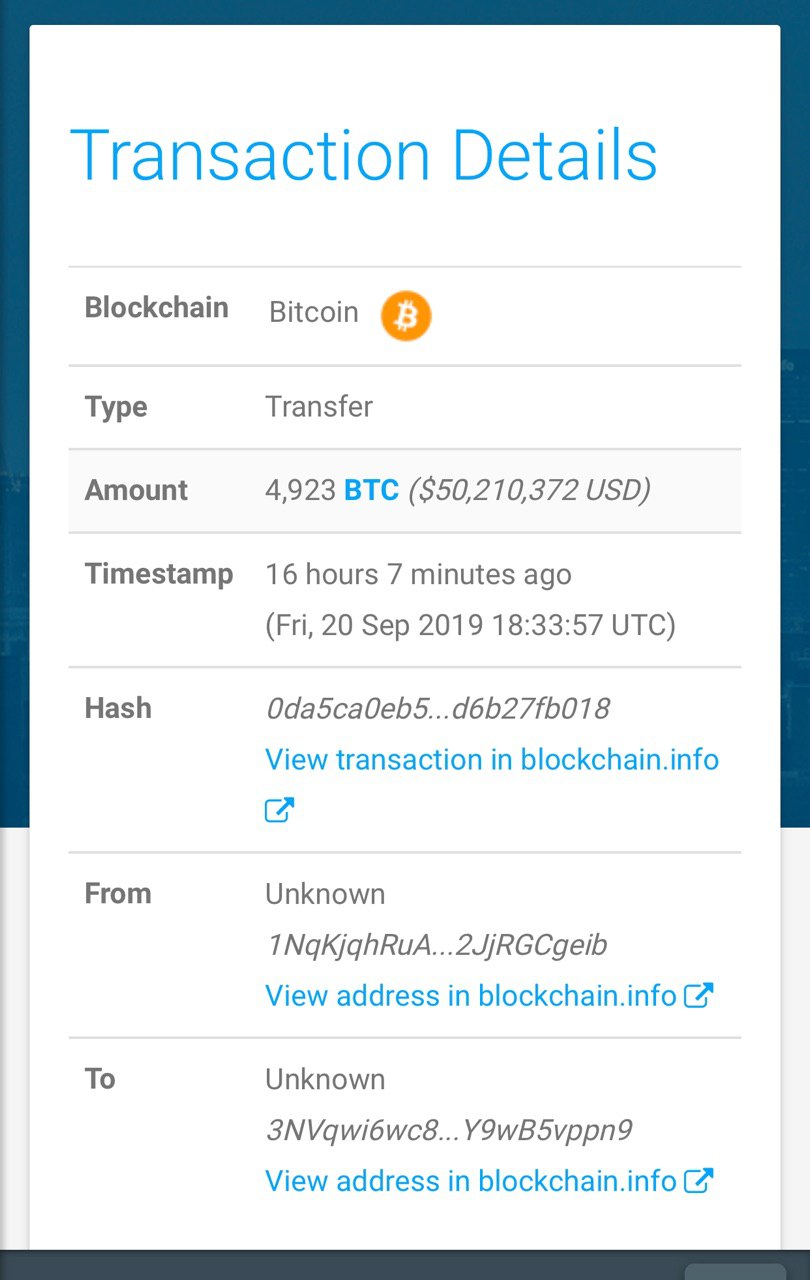
Task: Click external link icon beside From address link
Action: point(698,995)
